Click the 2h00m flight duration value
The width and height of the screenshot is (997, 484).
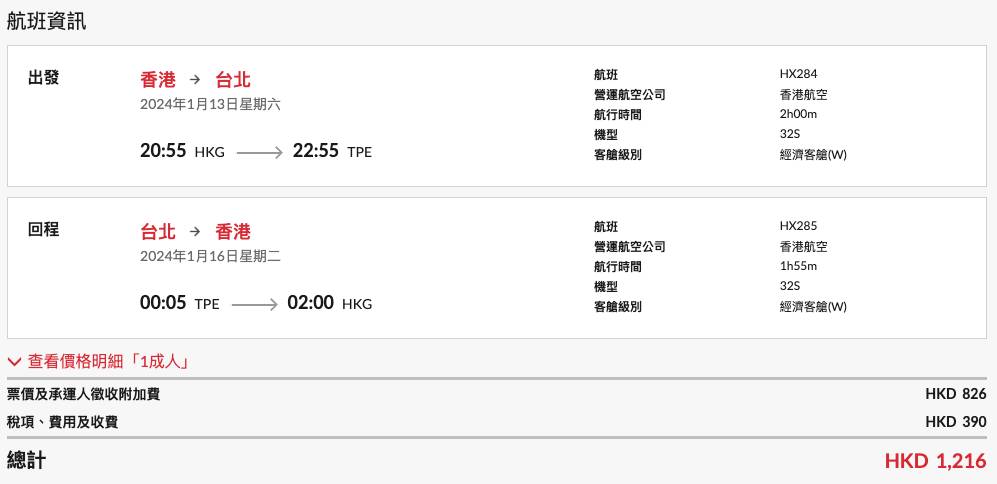[x=799, y=114]
